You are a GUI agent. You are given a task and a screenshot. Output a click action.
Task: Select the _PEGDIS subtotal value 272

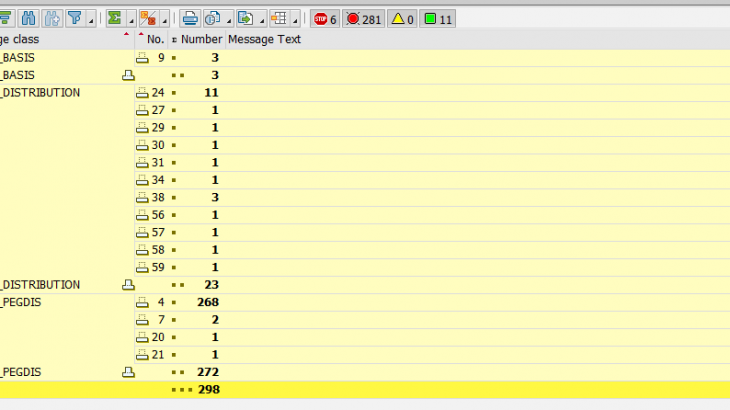tap(208, 372)
